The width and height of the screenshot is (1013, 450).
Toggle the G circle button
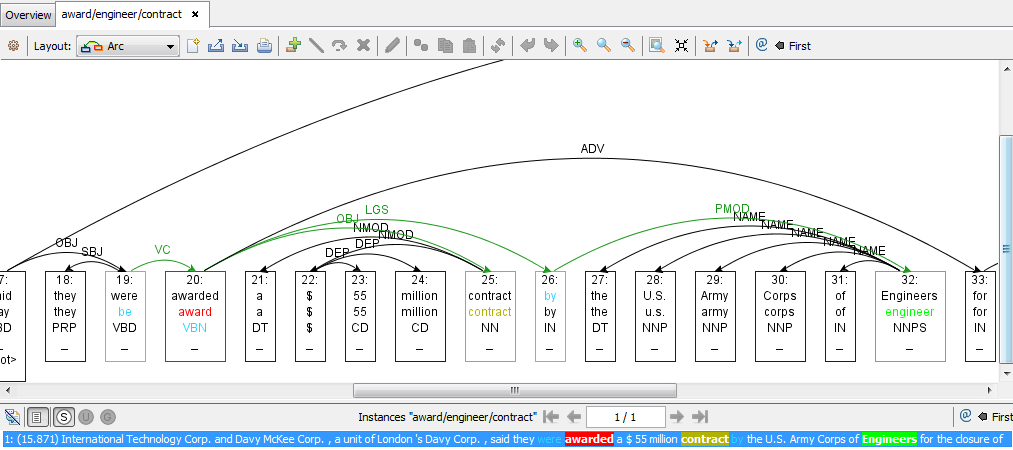(x=108, y=417)
